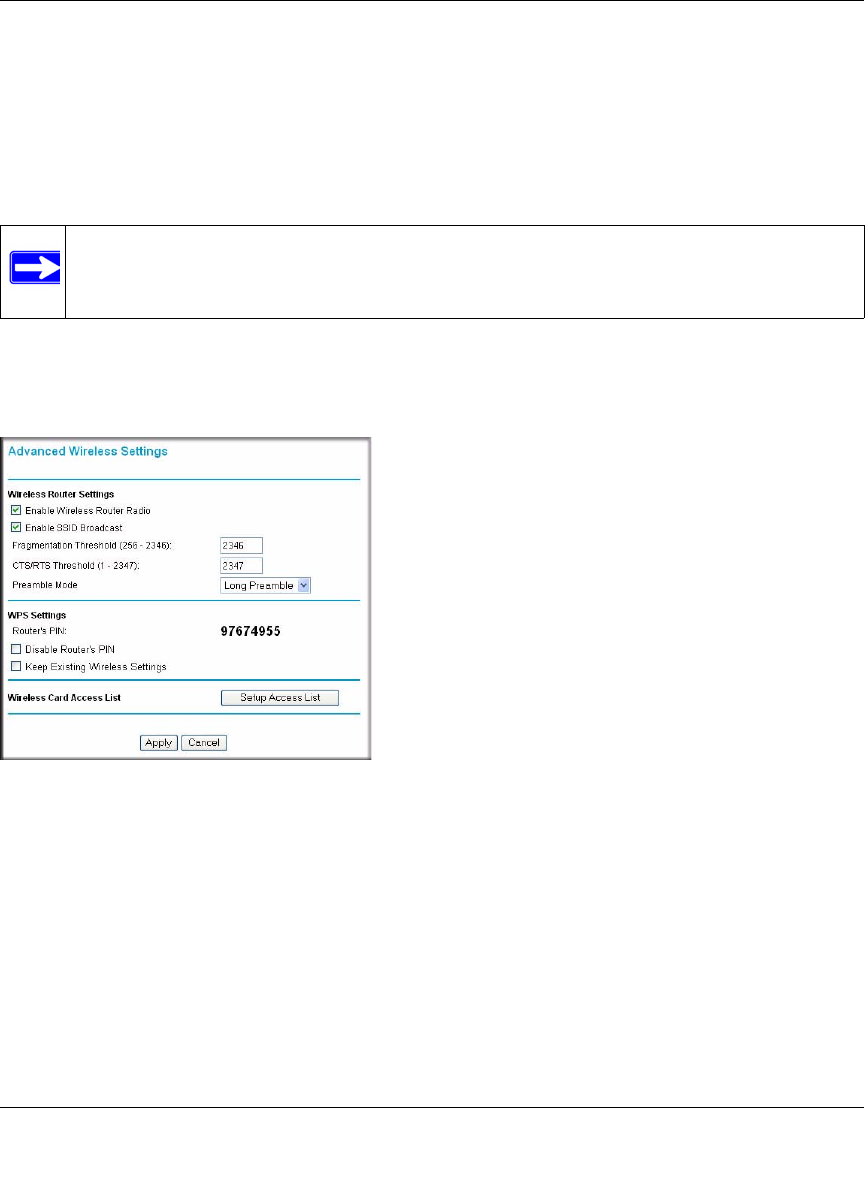
Task: Open the Preamble Mode dropdown
Action: click(266, 585)
